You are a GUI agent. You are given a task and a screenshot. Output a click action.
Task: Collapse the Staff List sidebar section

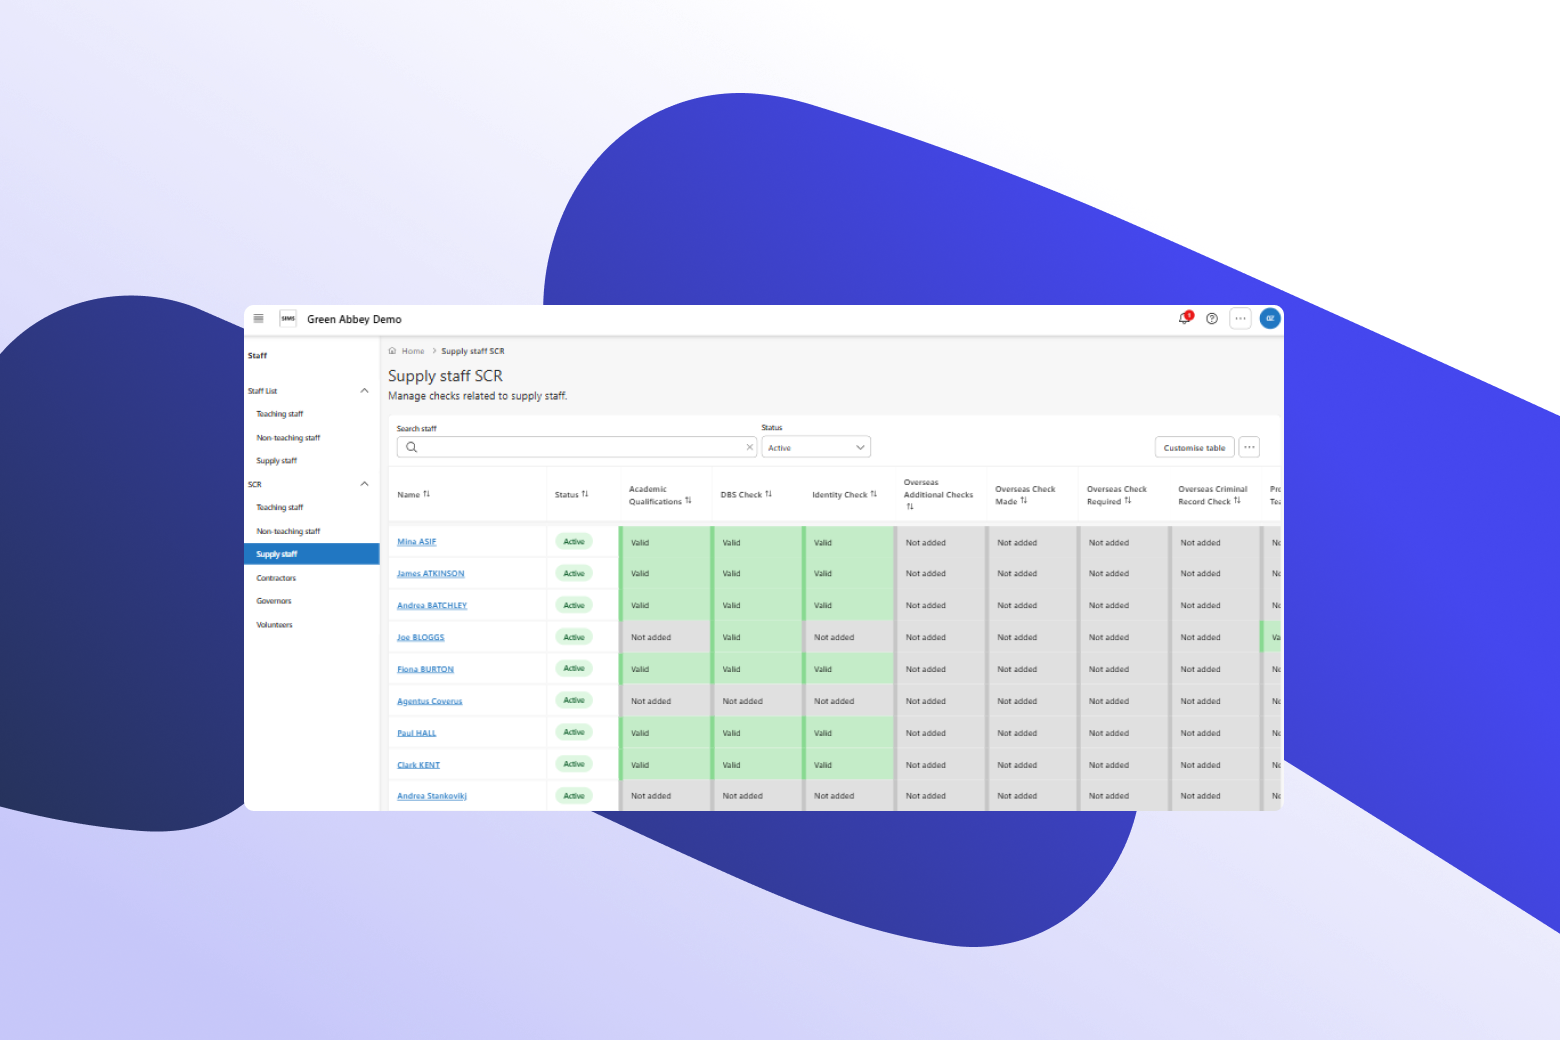(x=364, y=391)
